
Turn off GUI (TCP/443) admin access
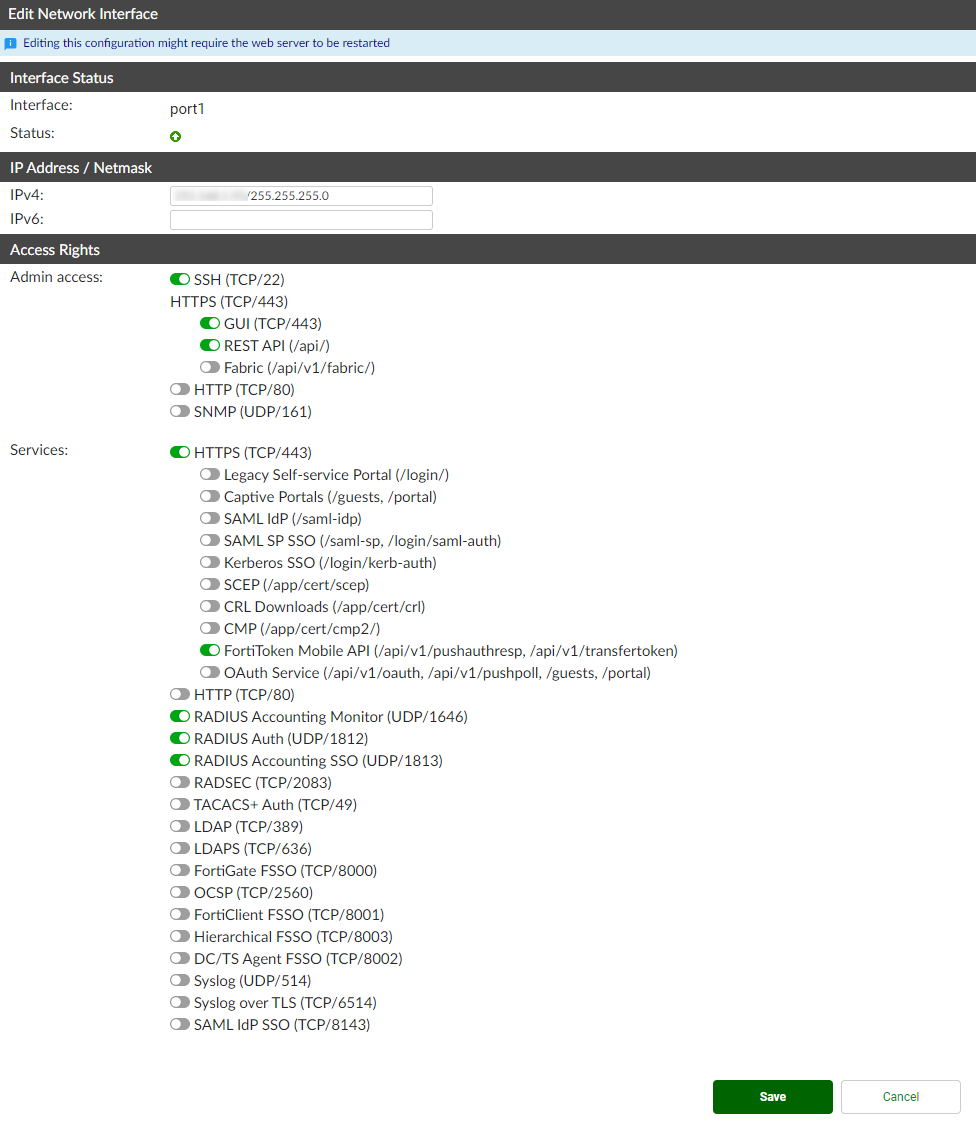pyautogui.click(x=210, y=324)
